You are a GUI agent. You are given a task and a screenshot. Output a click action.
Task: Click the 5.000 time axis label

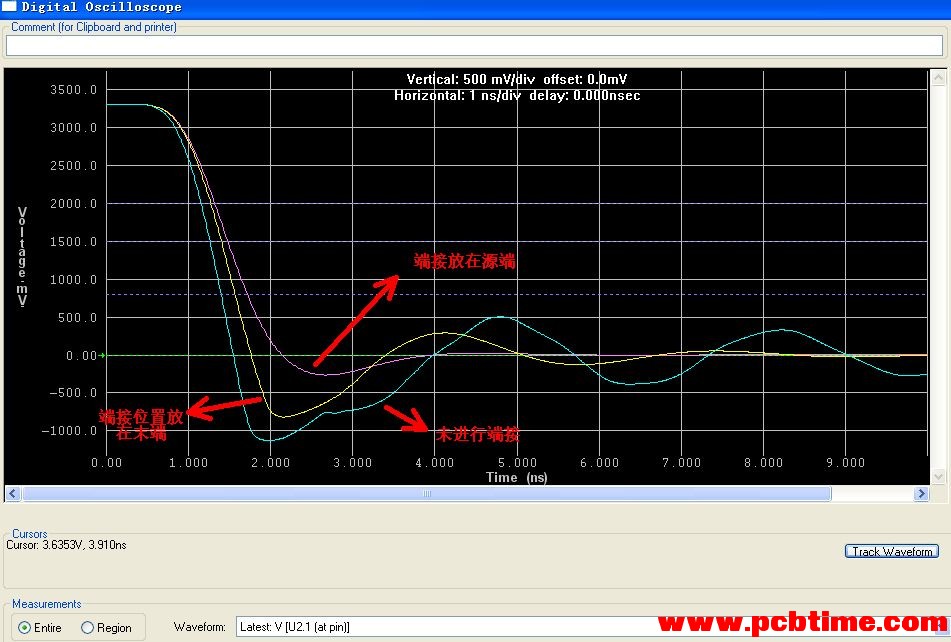coord(517,463)
